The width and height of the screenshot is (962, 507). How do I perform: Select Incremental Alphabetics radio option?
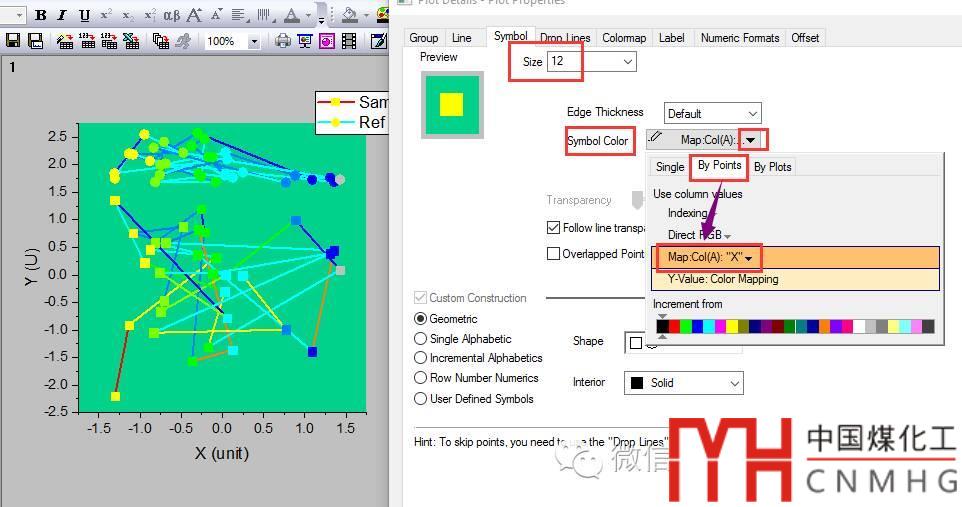(x=420, y=358)
